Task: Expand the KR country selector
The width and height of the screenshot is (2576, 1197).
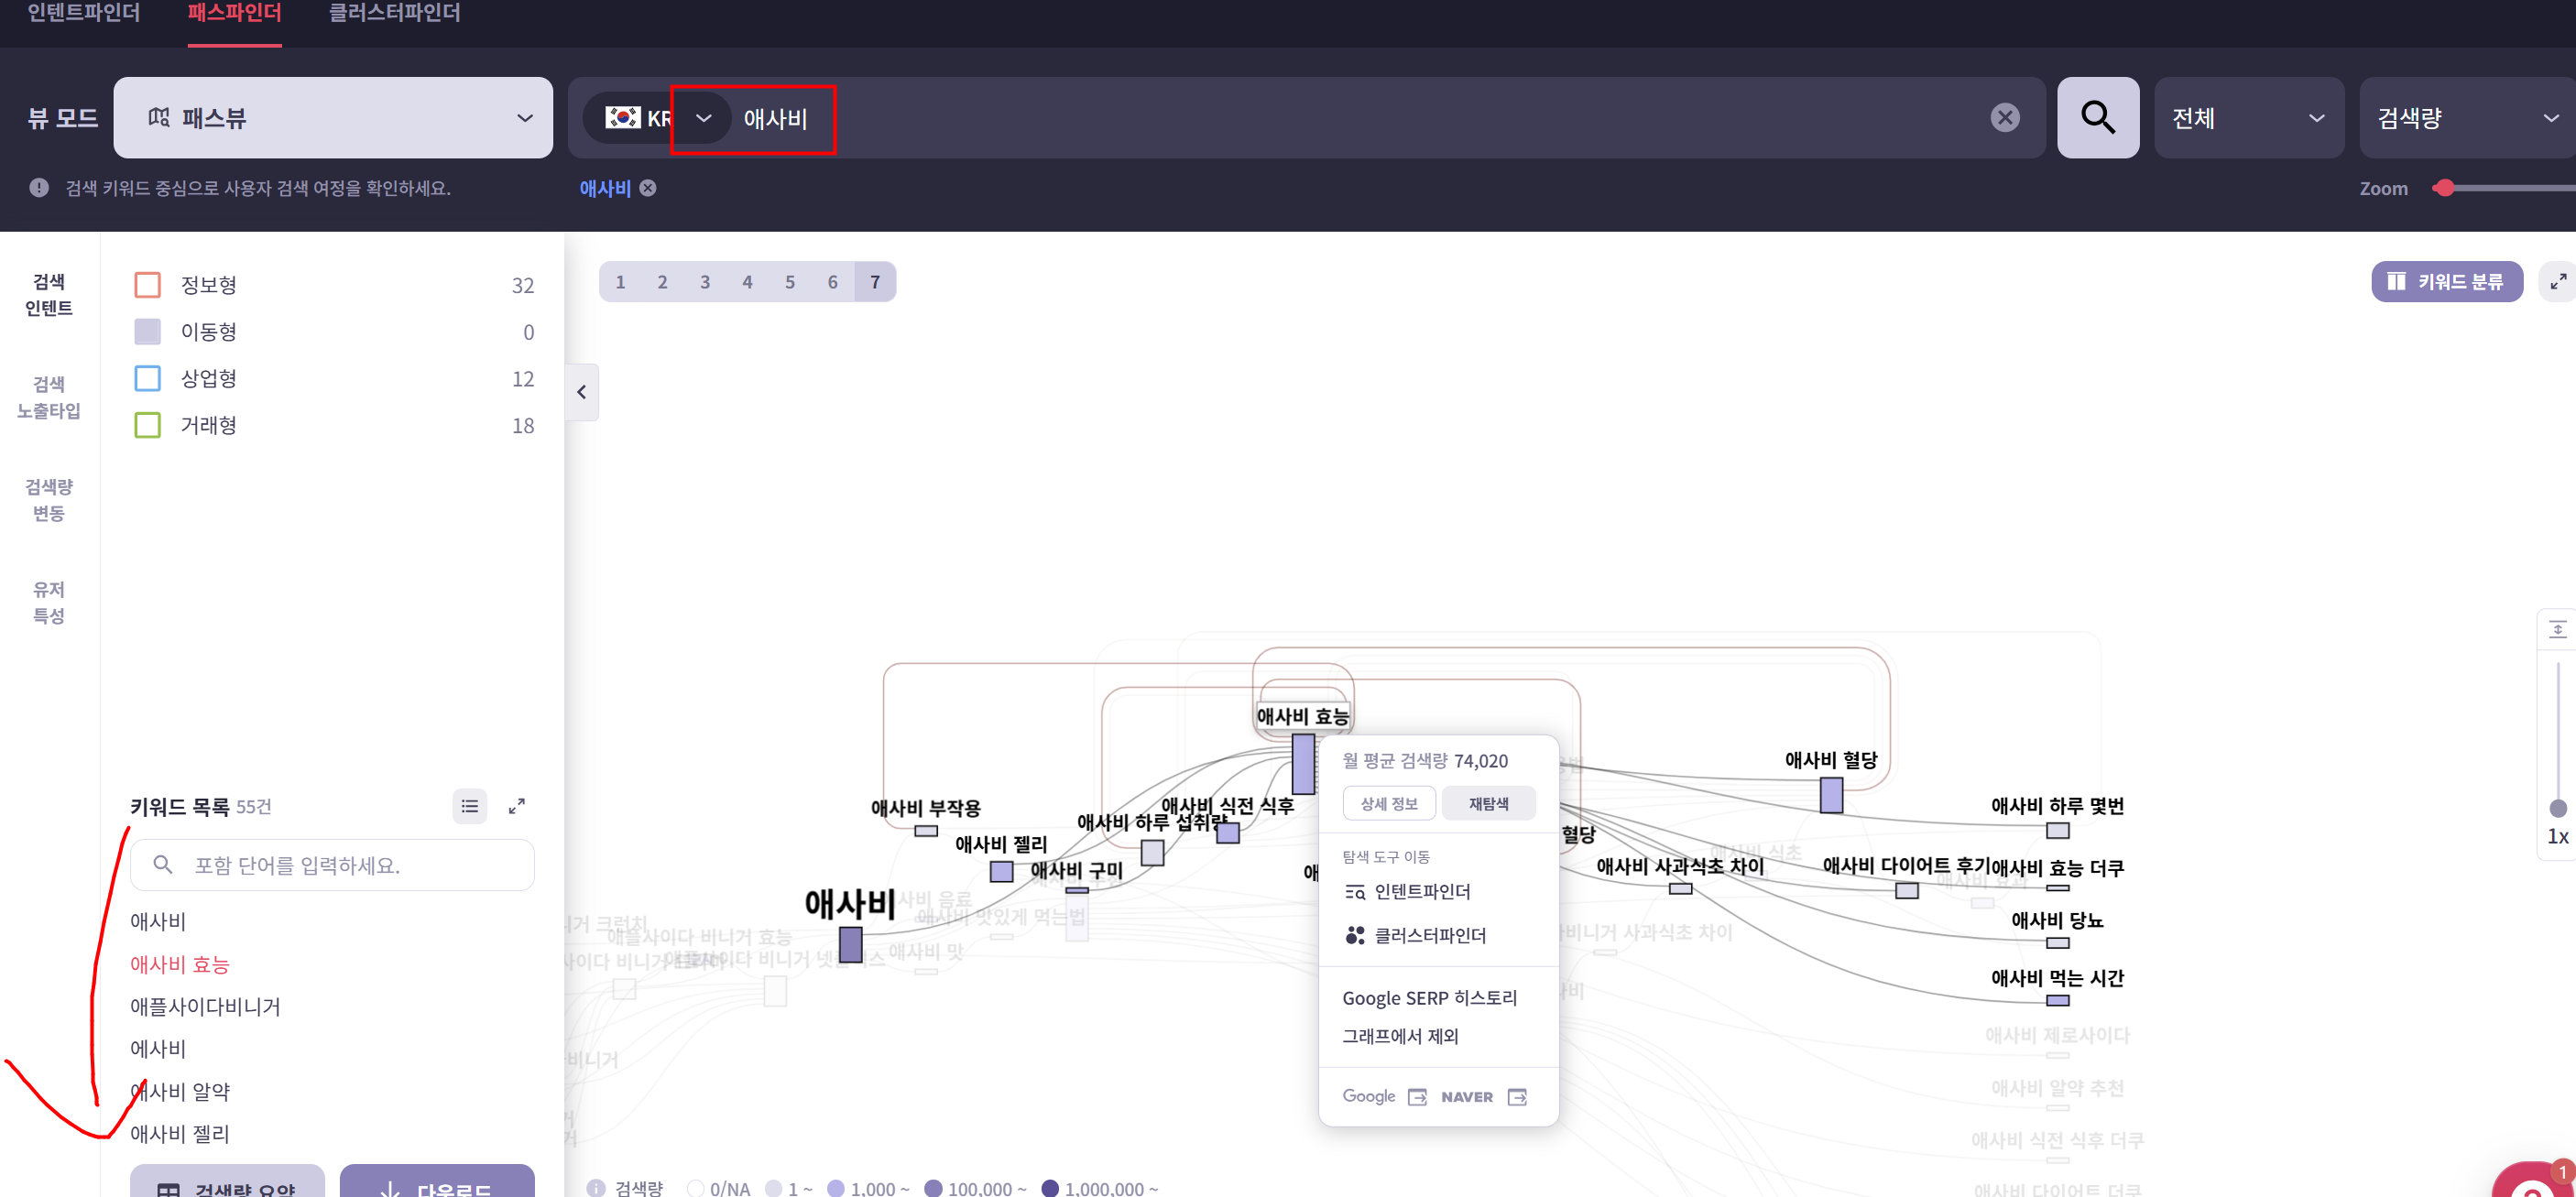Action: [x=703, y=118]
